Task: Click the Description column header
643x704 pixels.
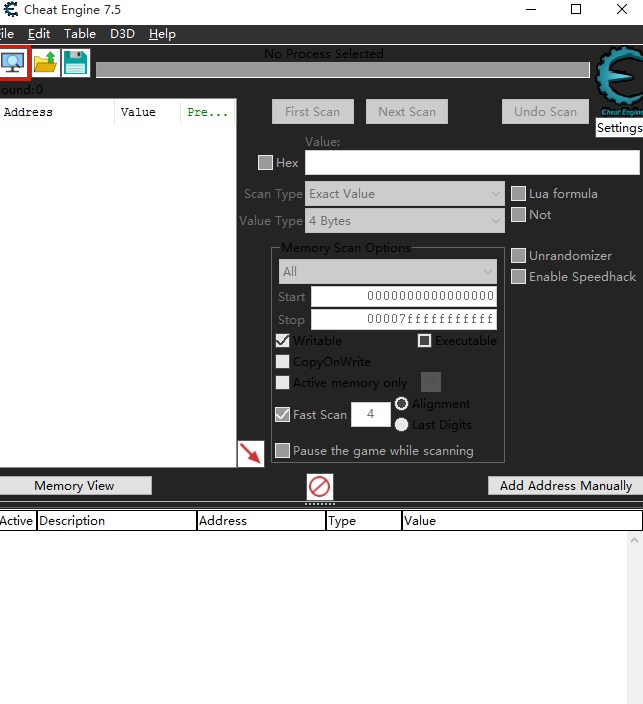Action: (x=117, y=521)
